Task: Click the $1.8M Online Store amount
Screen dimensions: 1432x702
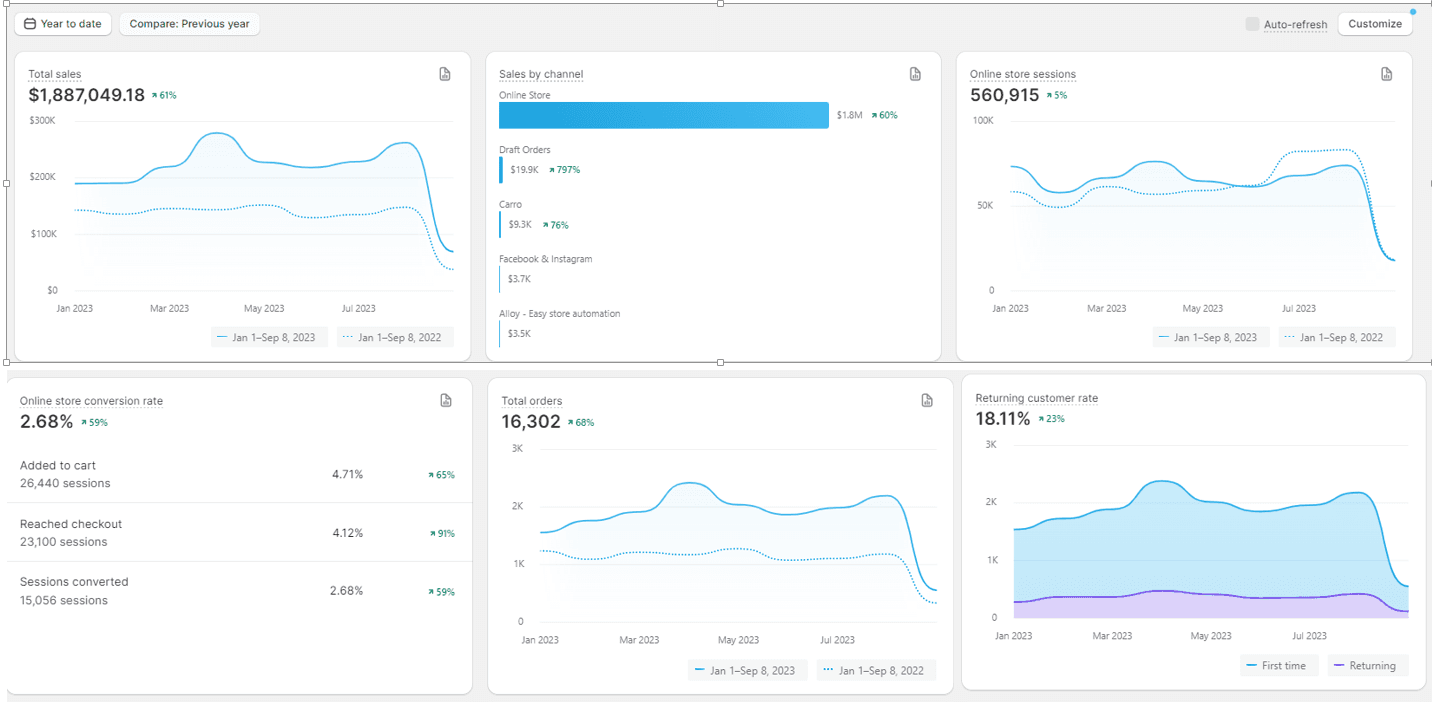Action: click(849, 116)
